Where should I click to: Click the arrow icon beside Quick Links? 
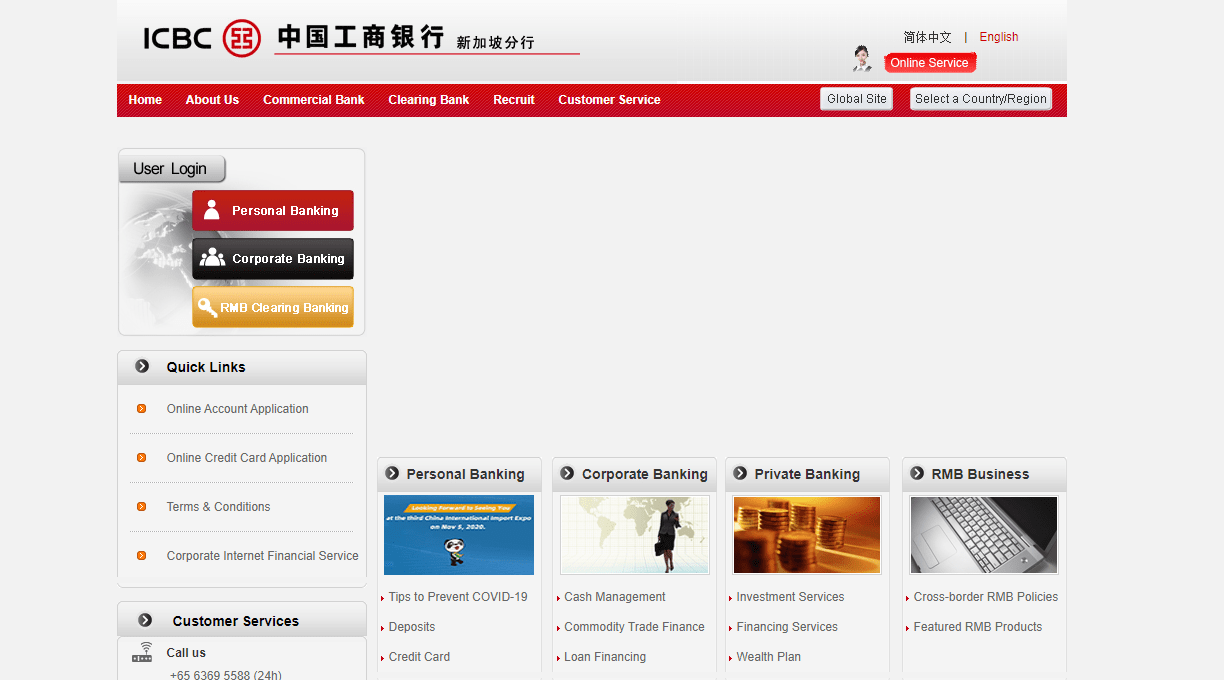pos(142,367)
